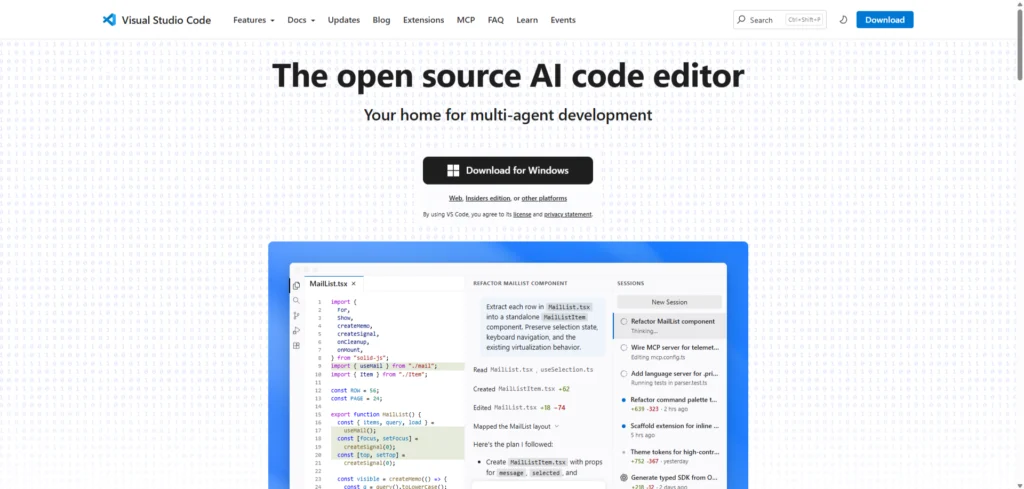Select Wire MCP server for telemet... session
1024x489 pixels.
point(669,351)
